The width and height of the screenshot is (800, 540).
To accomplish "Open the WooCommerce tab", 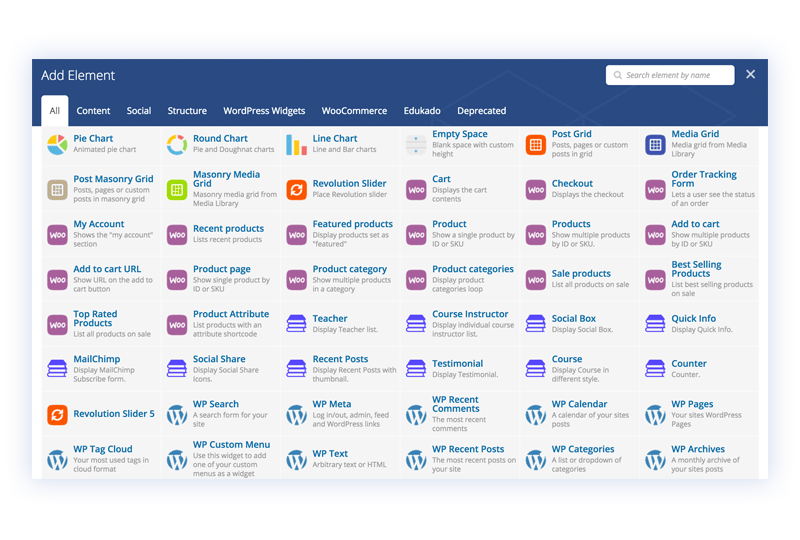I will coord(354,111).
